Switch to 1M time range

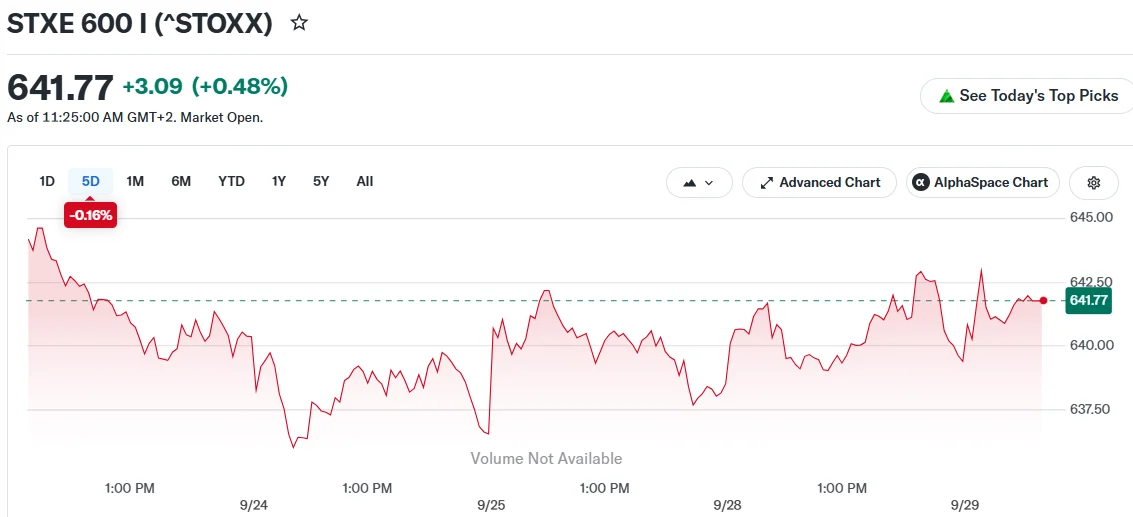135,181
